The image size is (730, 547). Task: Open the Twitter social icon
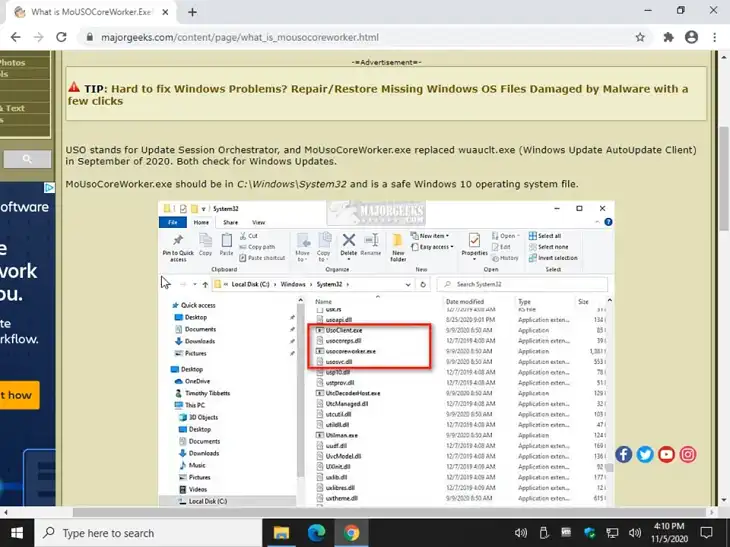point(645,454)
